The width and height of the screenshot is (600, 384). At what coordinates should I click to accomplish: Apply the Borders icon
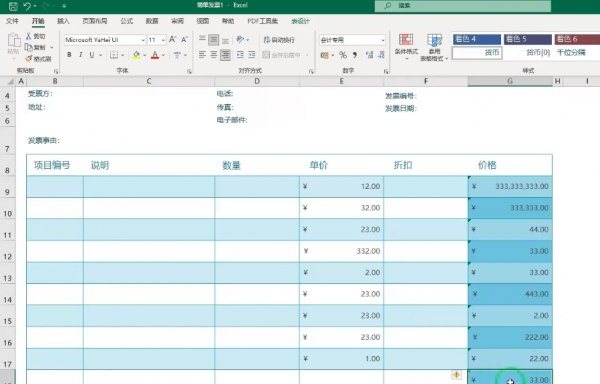coord(114,55)
